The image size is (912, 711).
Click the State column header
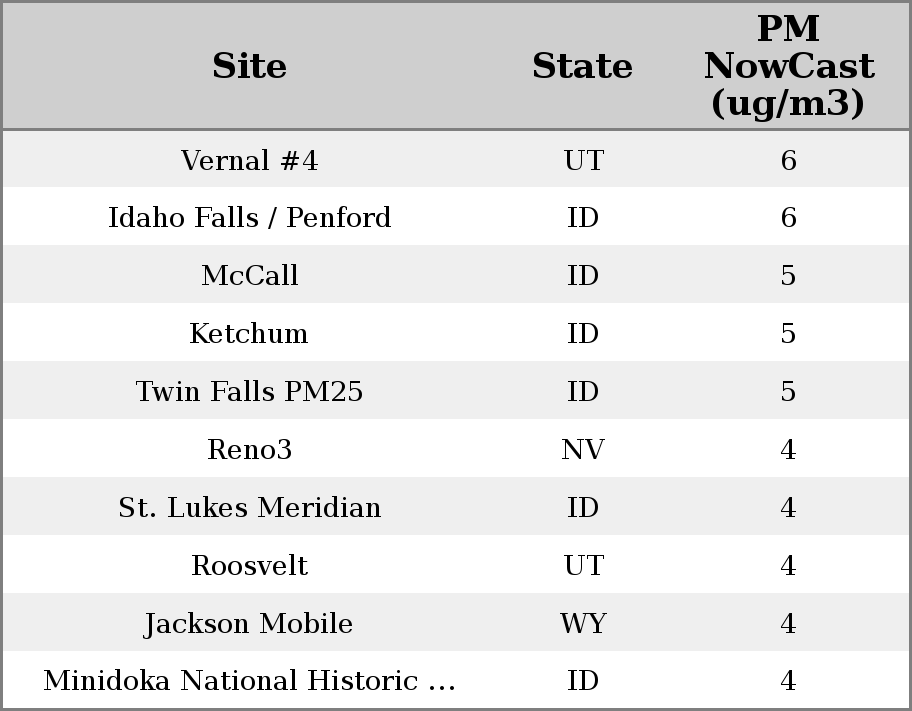pyautogui.click(x=582, y=66)
